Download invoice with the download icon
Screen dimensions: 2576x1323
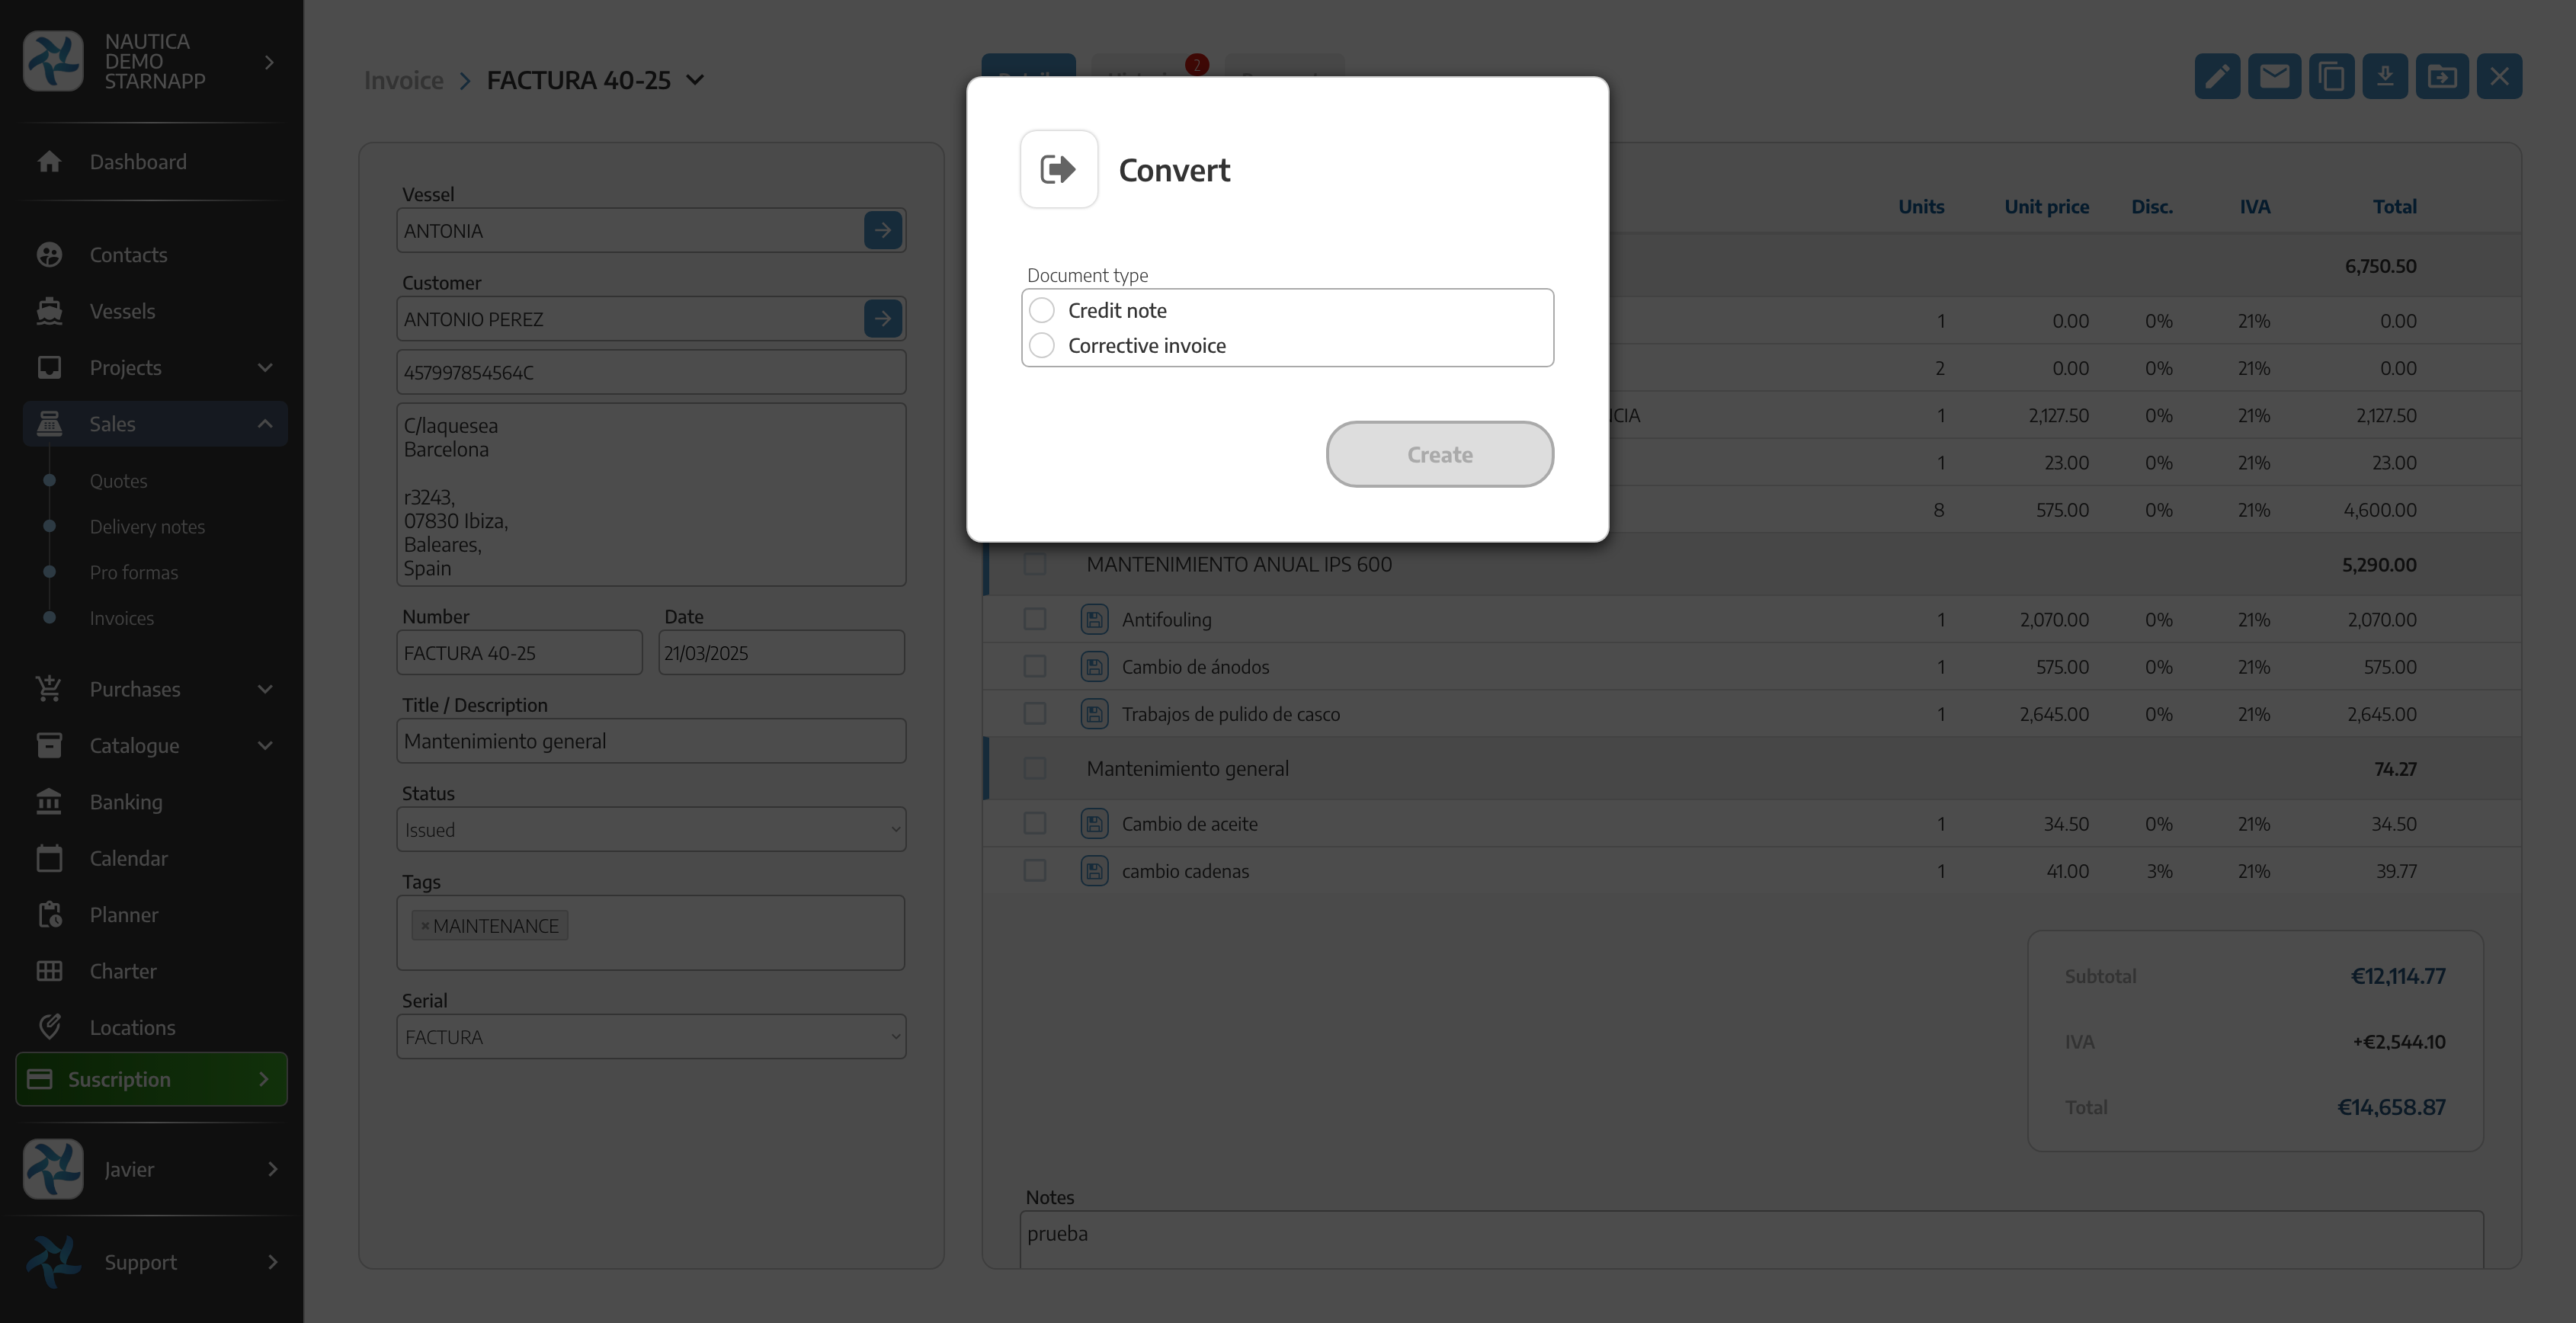point(2385,76)
